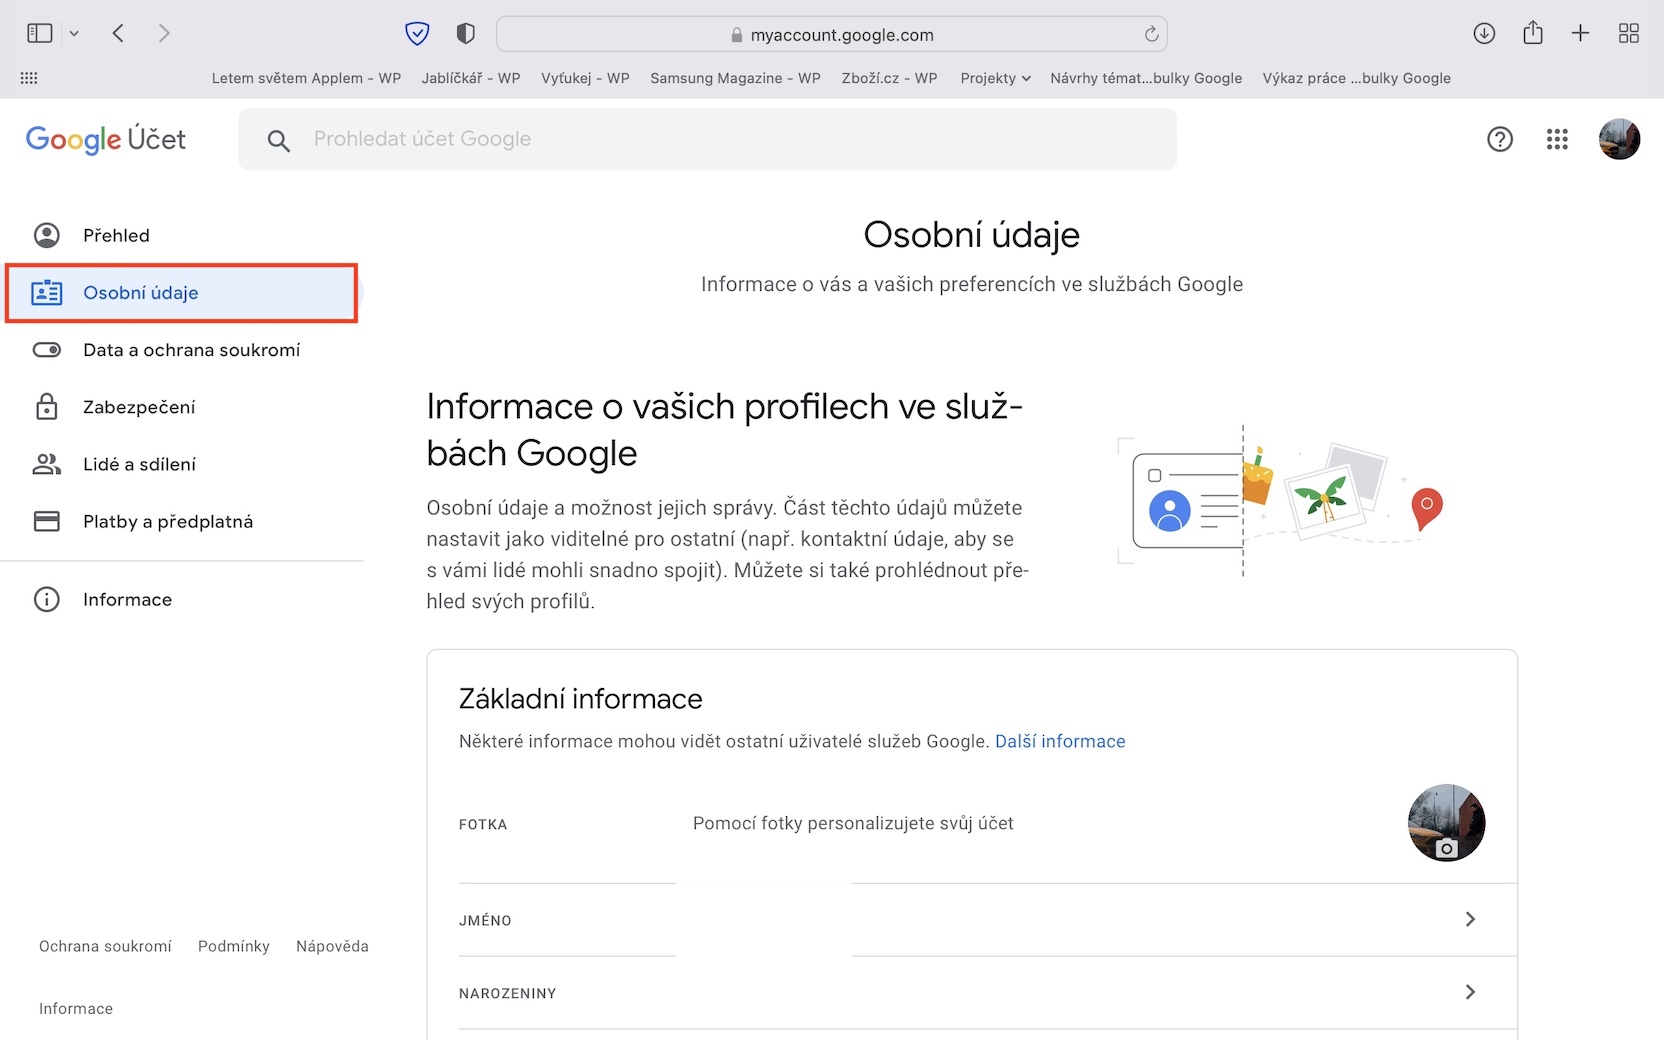Select Platby a předplatná in the side menu

(x=182, y=521)
